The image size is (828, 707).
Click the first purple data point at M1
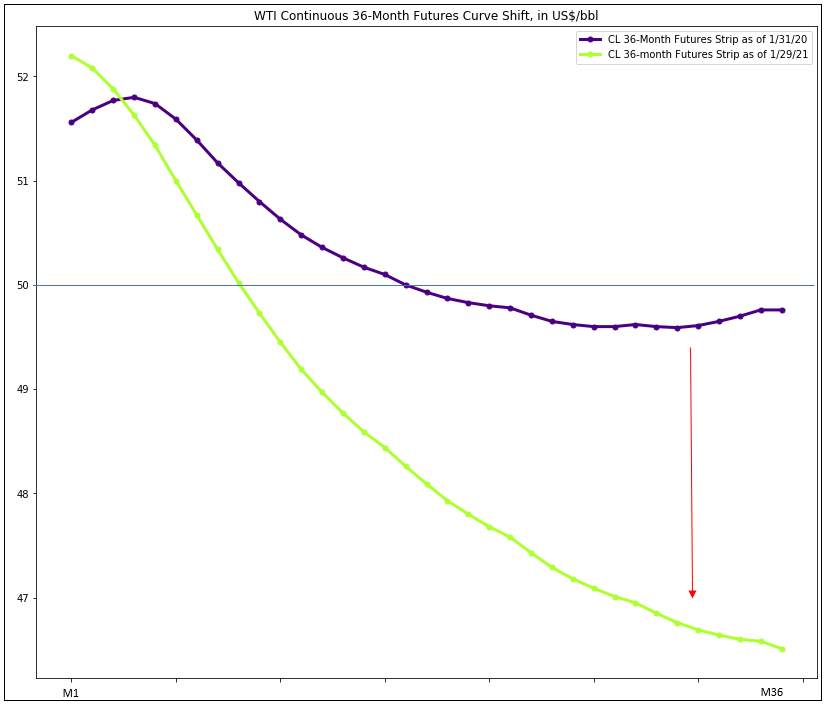(x=72, y=122)
